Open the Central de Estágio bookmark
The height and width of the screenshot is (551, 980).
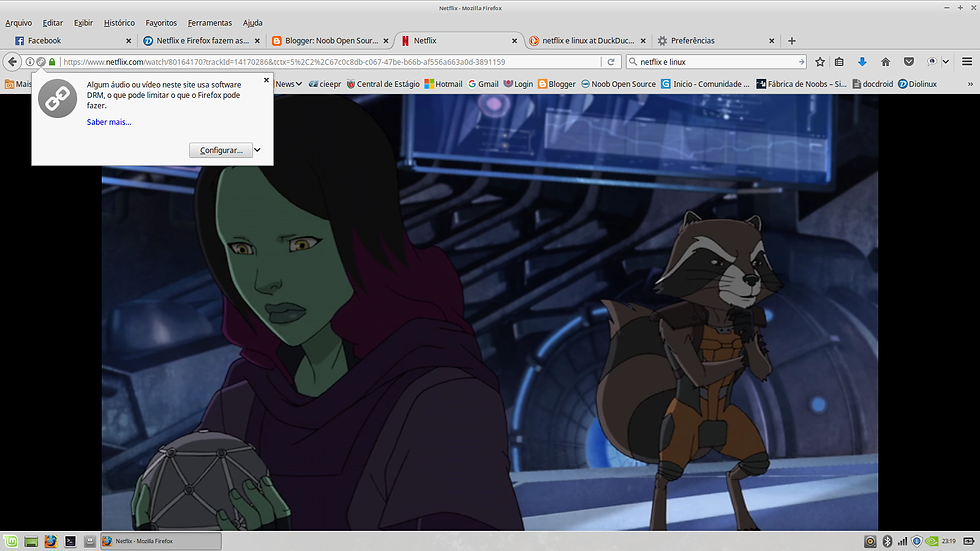point(383,84)
